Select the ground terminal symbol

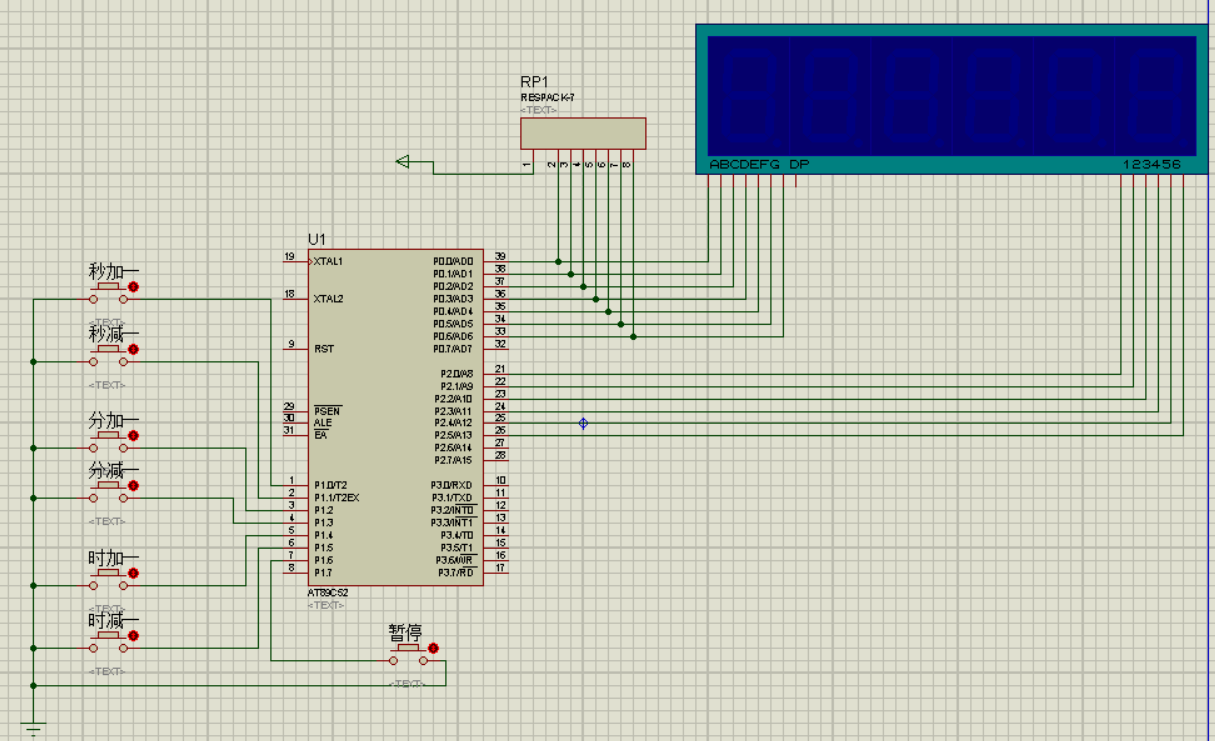tap(34, 729)
